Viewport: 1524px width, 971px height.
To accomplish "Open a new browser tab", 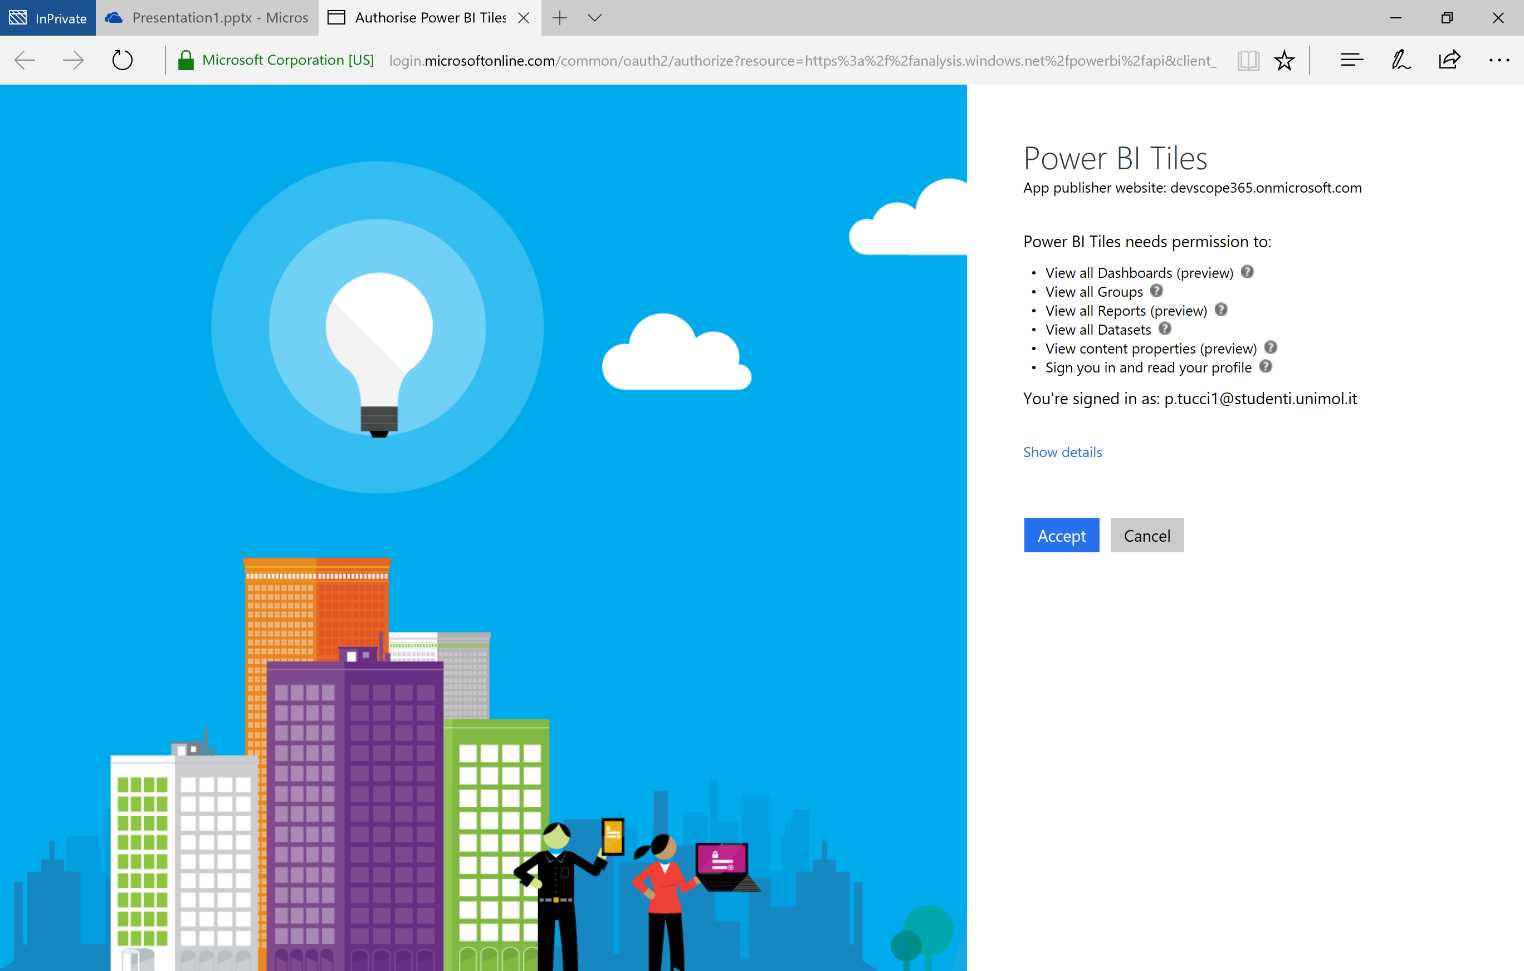I will (x=559, y=17).
